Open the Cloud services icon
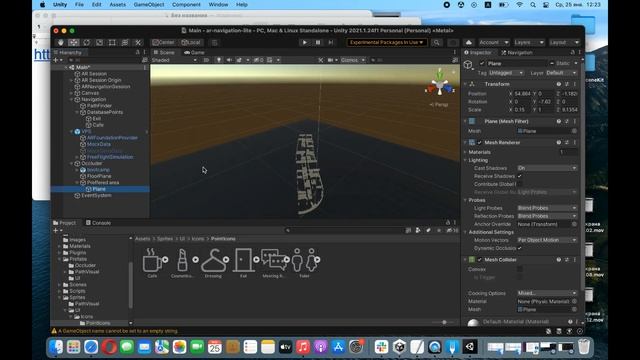The height and width of the screenshot is (360, 640). [469, 42]
